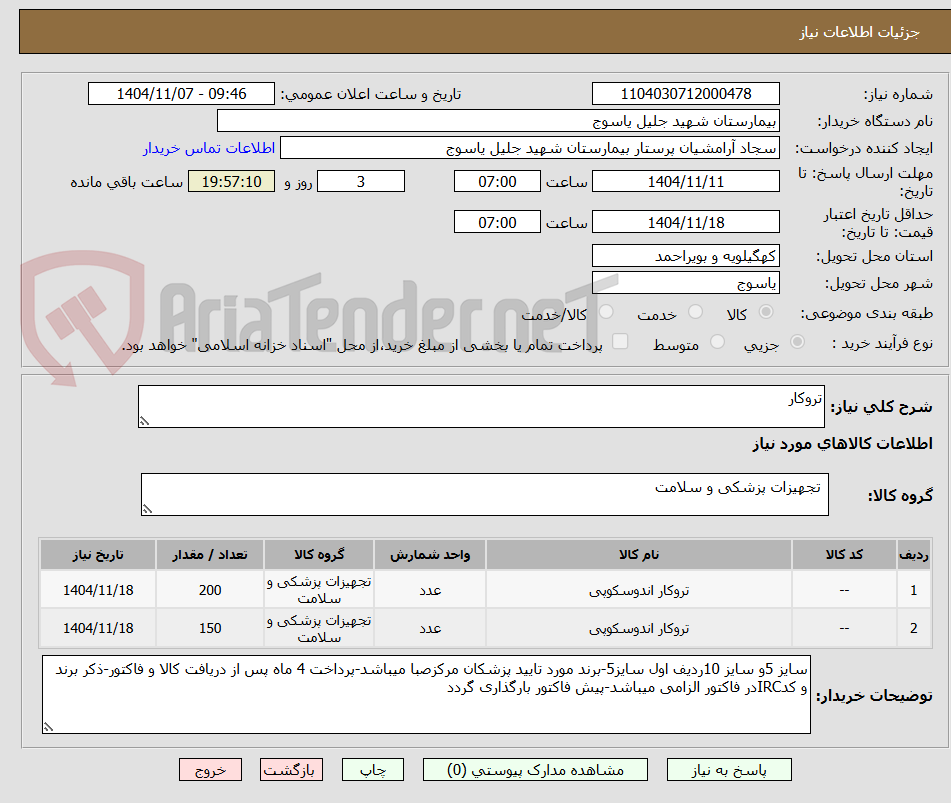Image resolution: width=951 pixels, height=803 pixels.
Task: Click the کد کالا column header
Action: click(844, 554)
